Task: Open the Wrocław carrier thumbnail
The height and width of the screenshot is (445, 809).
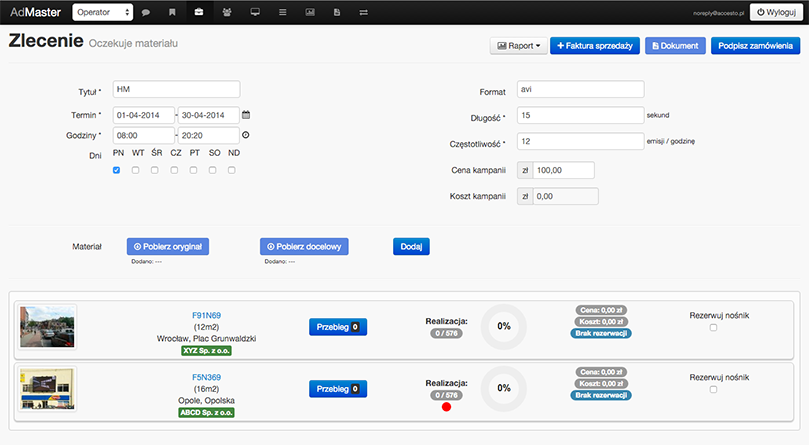Action: click(47, 327)
